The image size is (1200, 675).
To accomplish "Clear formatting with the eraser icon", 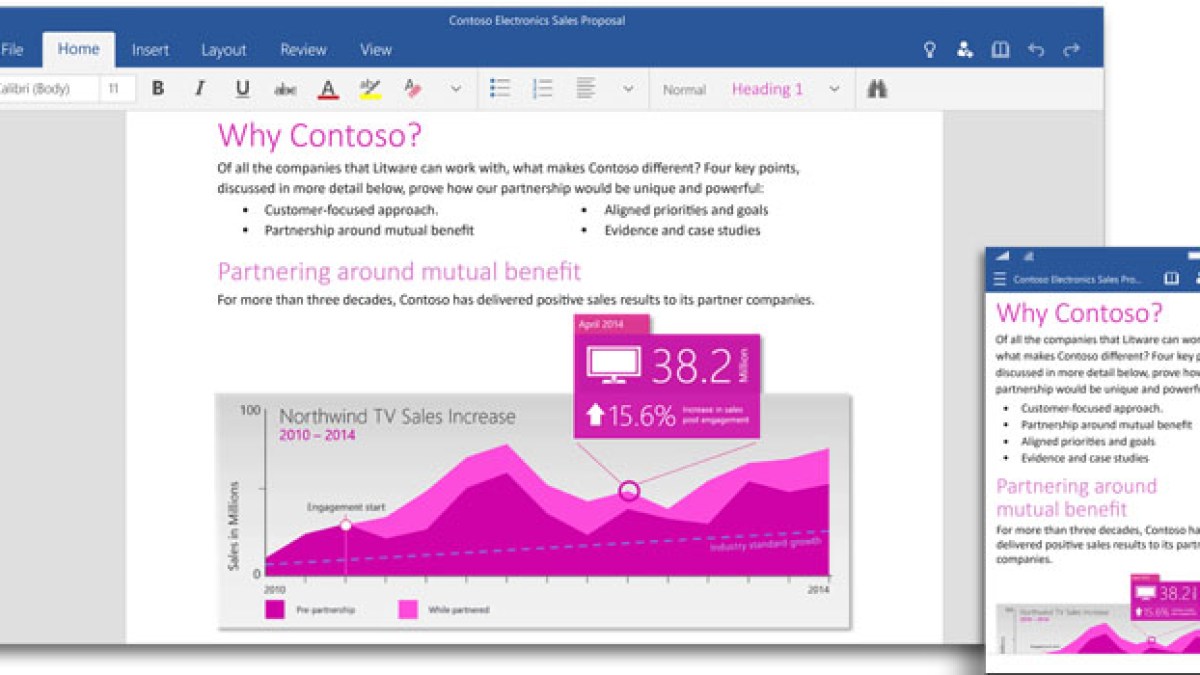I will (x=413, y=89).
